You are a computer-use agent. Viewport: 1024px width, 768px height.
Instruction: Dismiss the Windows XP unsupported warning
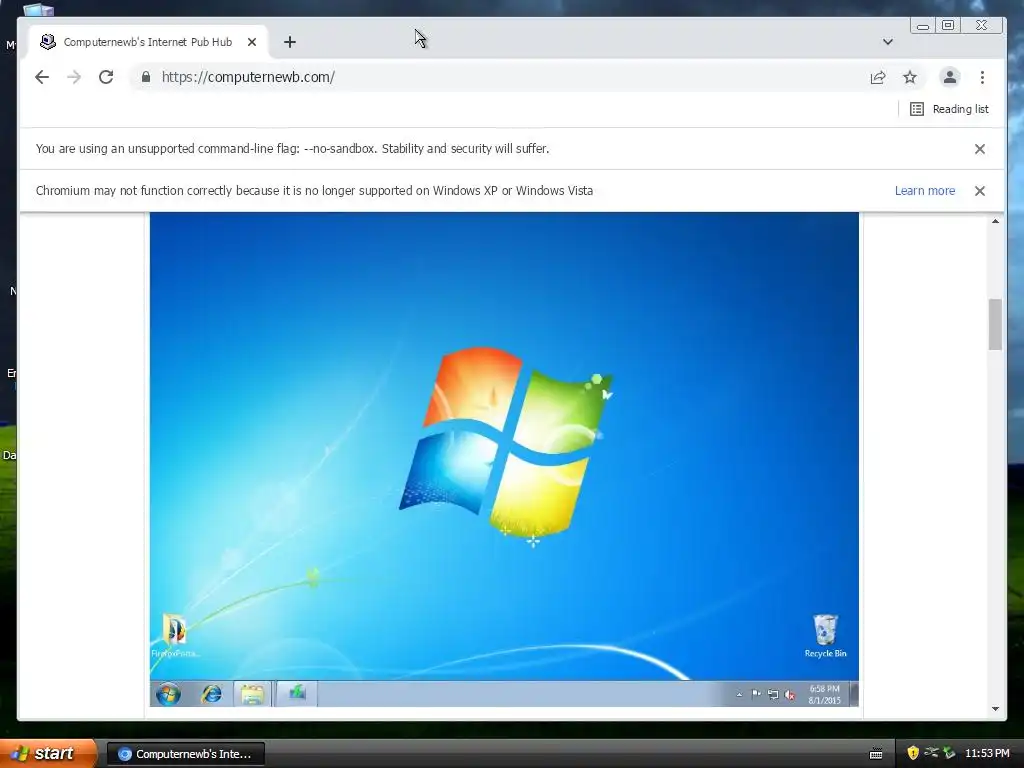point(980,191)
